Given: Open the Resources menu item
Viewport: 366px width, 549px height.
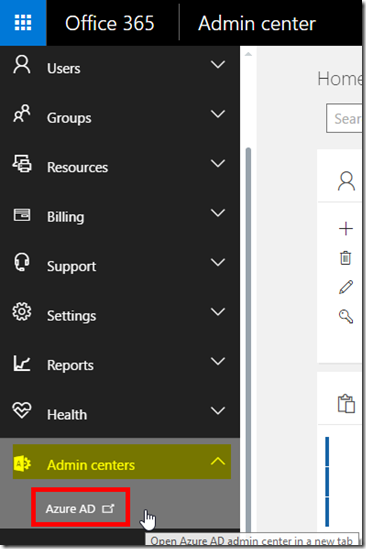Looking at the screenshot, I should tap(77, 167).
